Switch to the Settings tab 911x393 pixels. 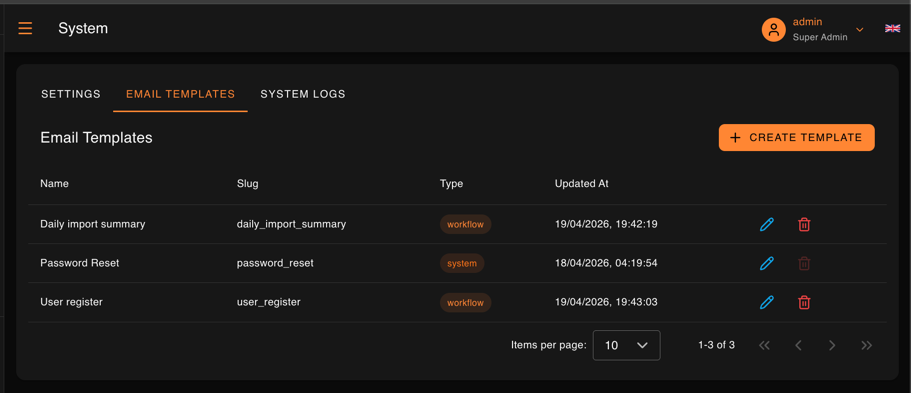click(71, 94)
